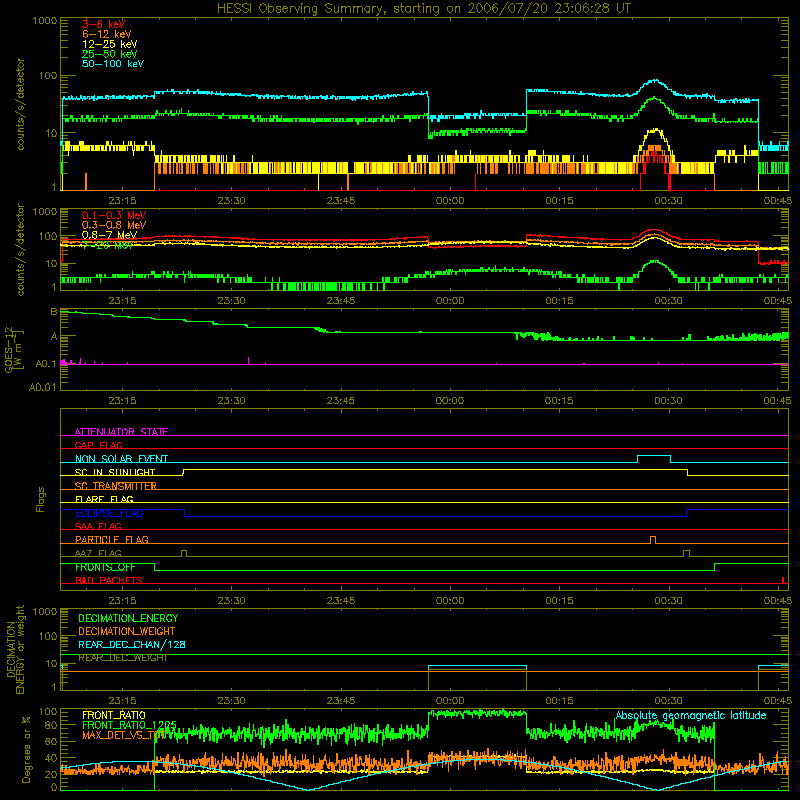Click the SC_TRANSMITTER flag label

pyautogui.click(x=115, y=486)
